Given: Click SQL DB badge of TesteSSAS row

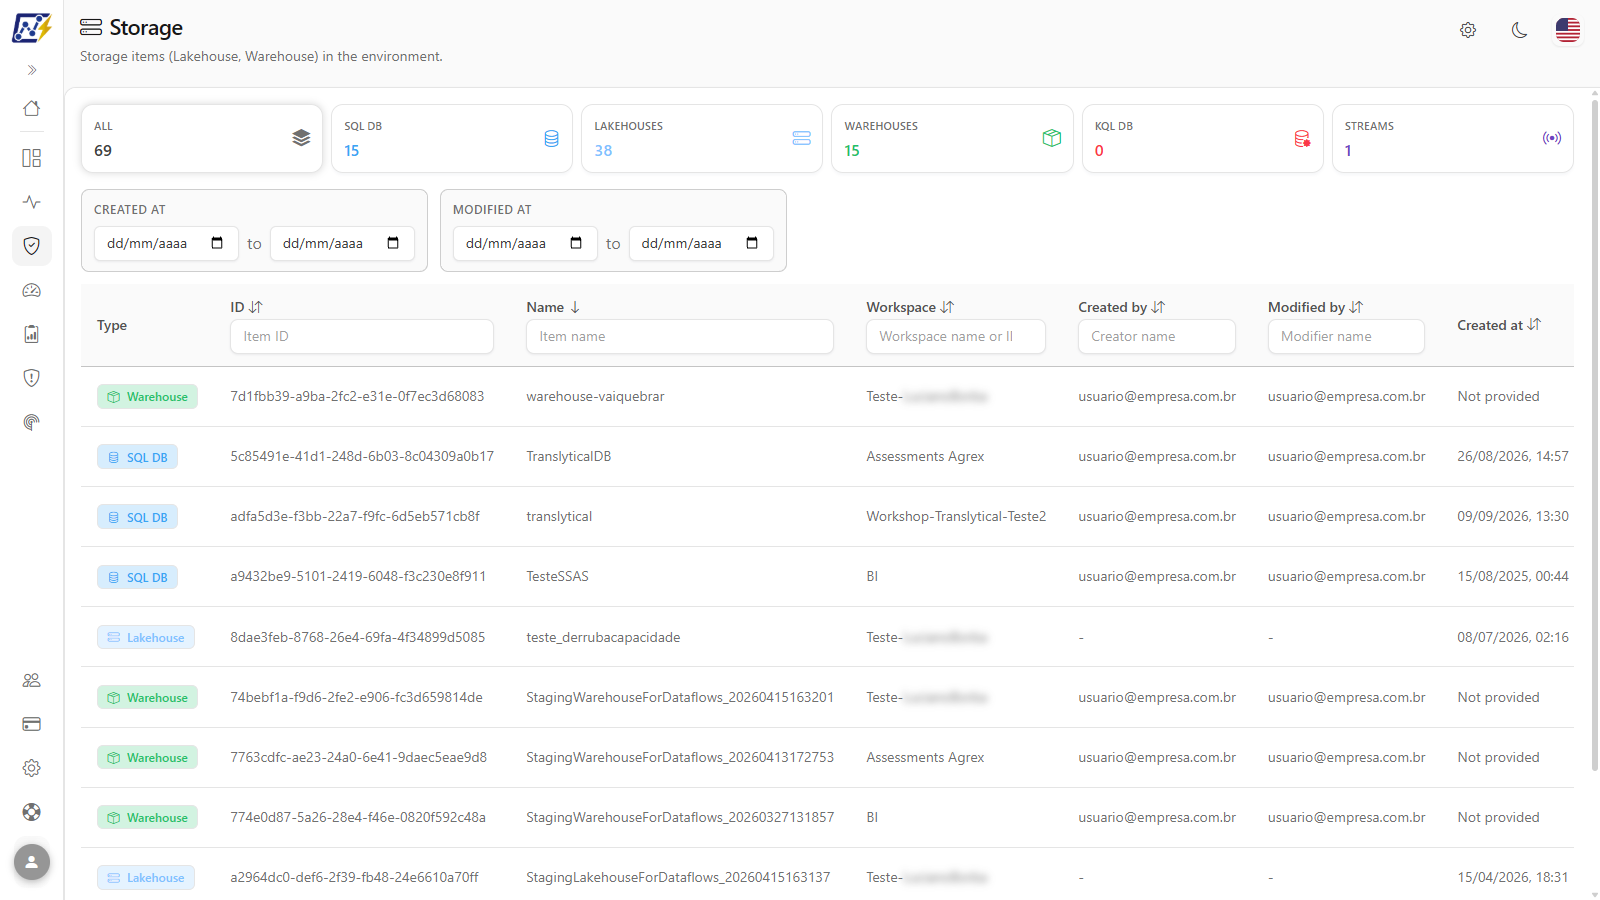Looking at the screenshot, I should pos(137,577).
